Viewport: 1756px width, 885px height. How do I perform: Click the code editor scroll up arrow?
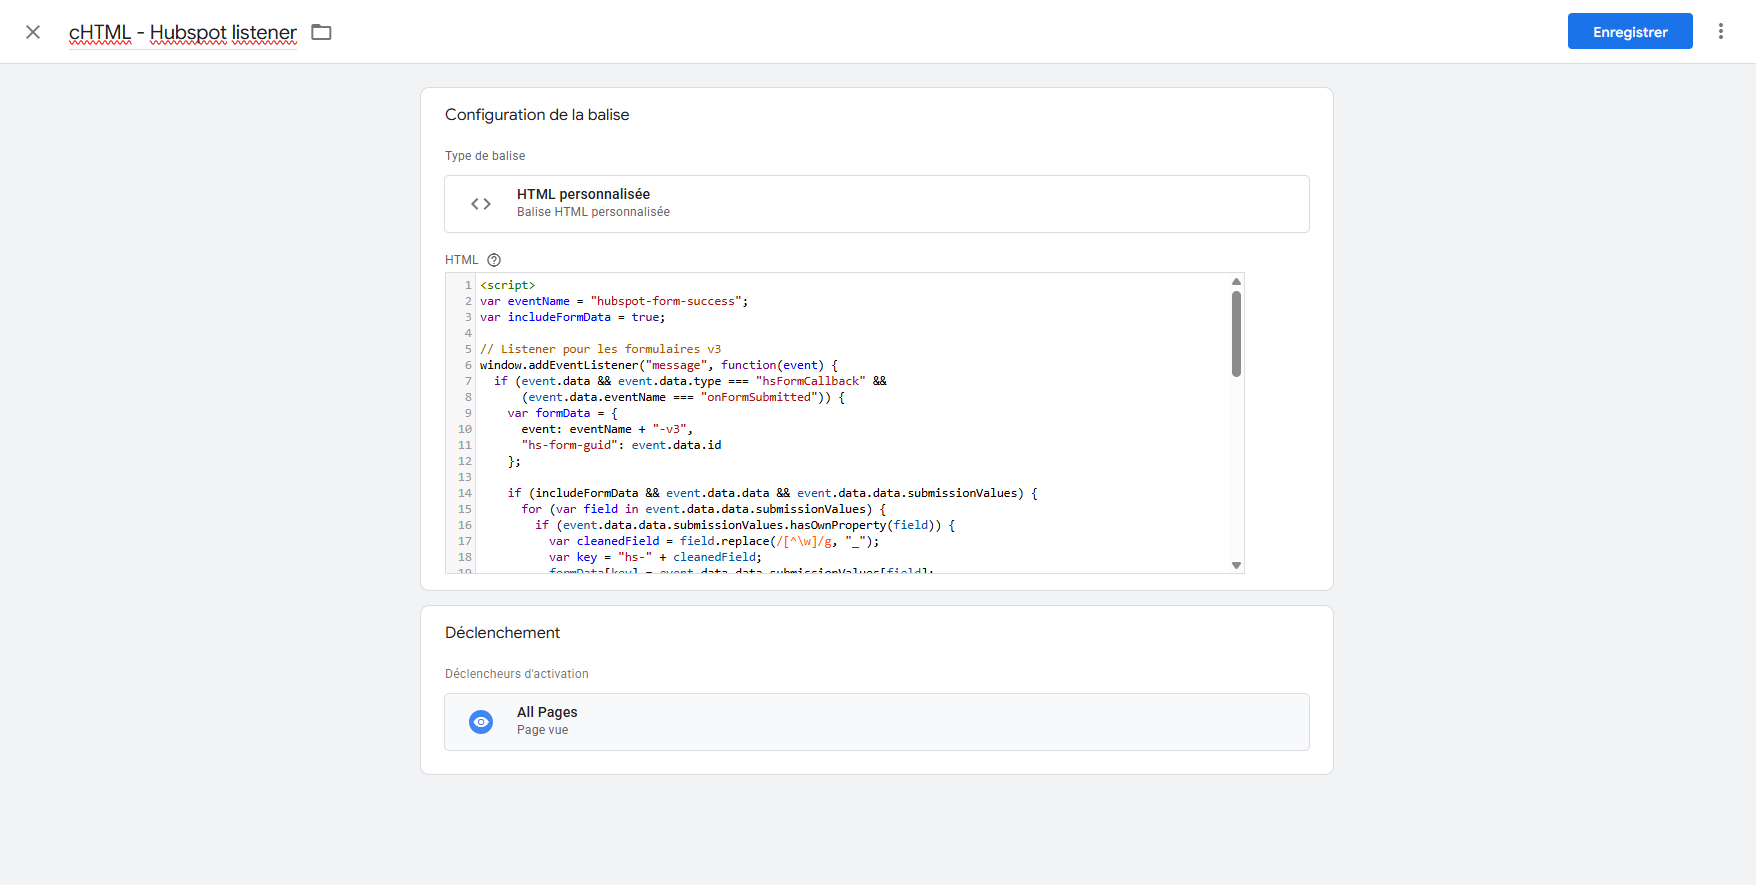click(x=1236, y=282)
